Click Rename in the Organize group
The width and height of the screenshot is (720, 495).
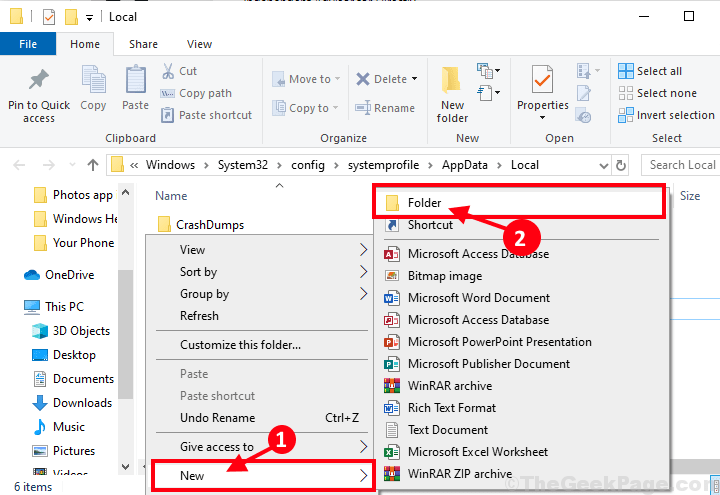[385, 108]
